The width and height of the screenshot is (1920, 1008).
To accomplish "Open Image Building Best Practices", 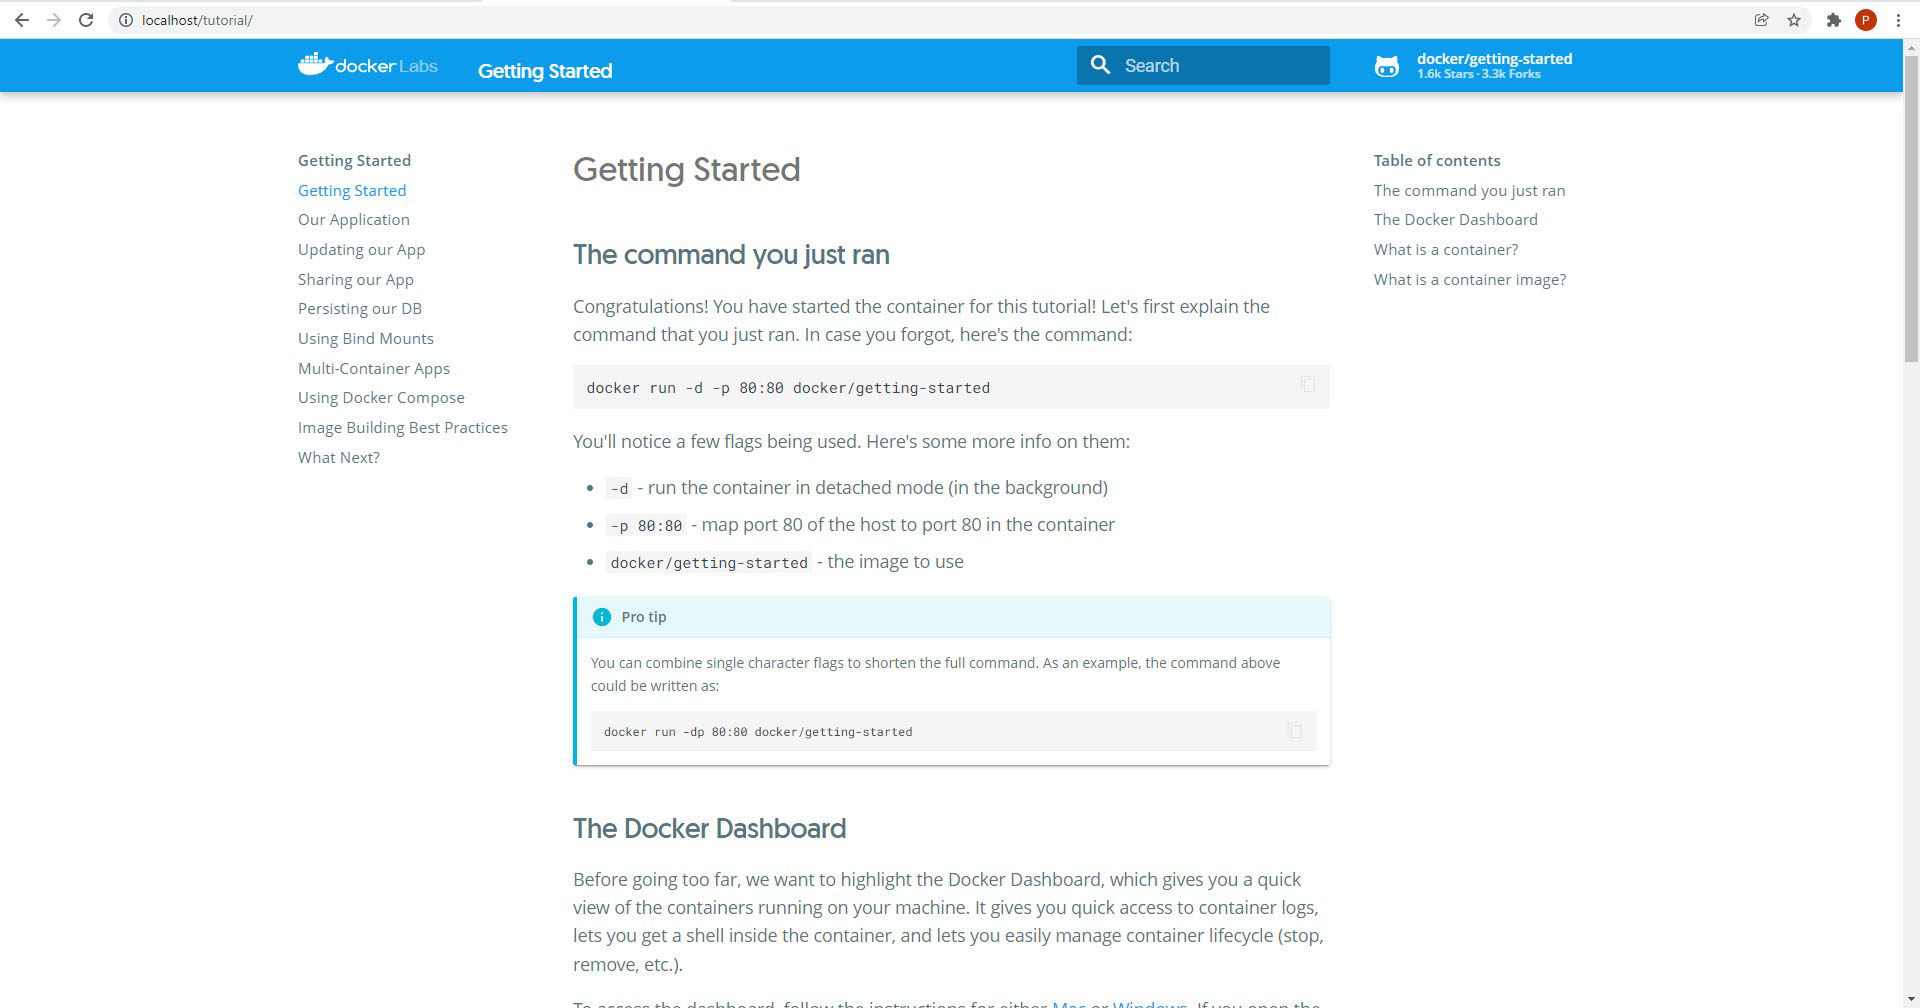I will tap(403, 427).
